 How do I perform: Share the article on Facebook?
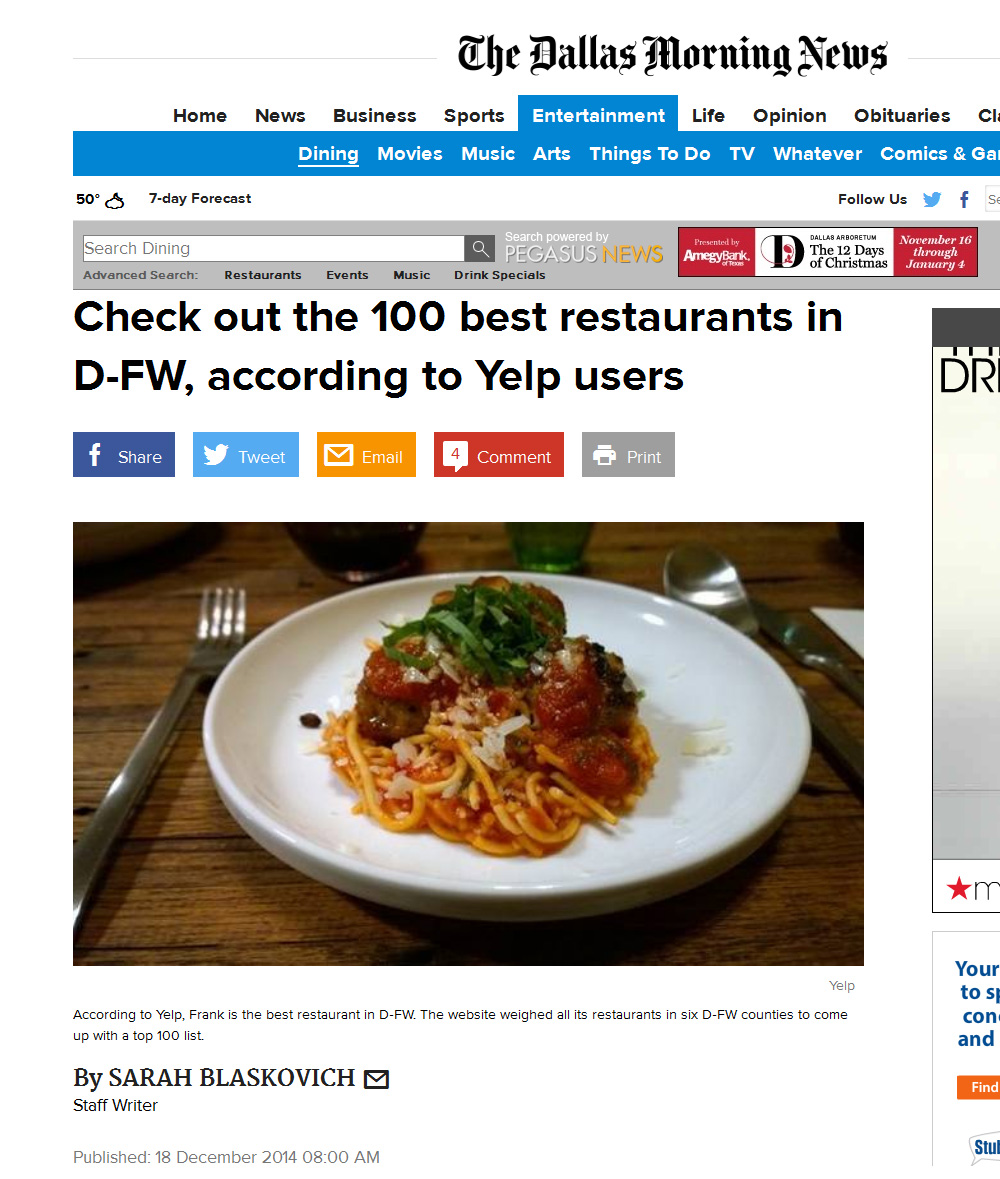124,454
